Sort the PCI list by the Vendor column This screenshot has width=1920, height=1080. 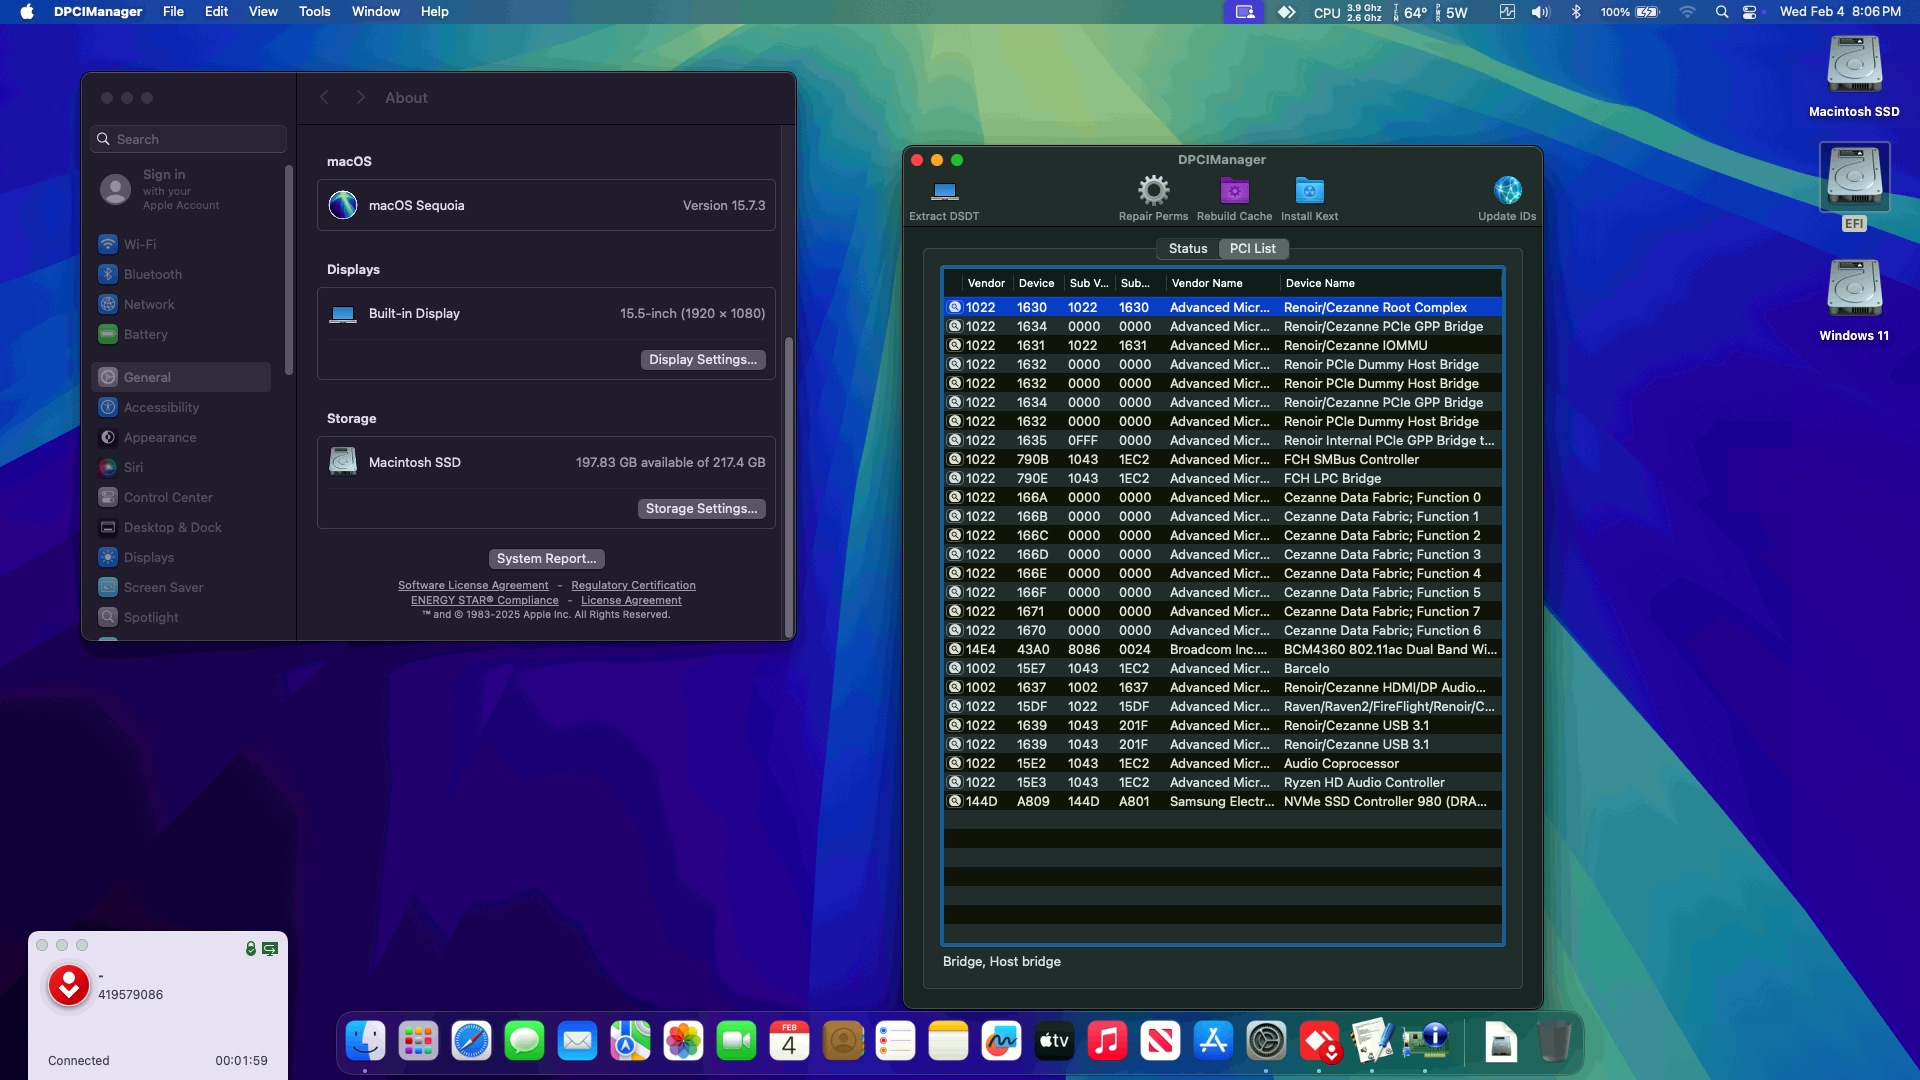986,283
